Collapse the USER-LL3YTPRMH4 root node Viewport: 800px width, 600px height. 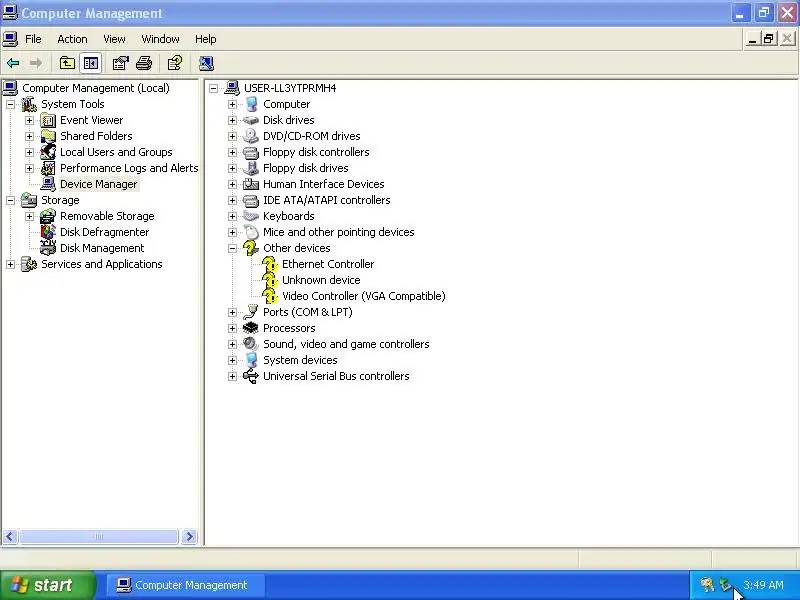[x=213, y=88]
